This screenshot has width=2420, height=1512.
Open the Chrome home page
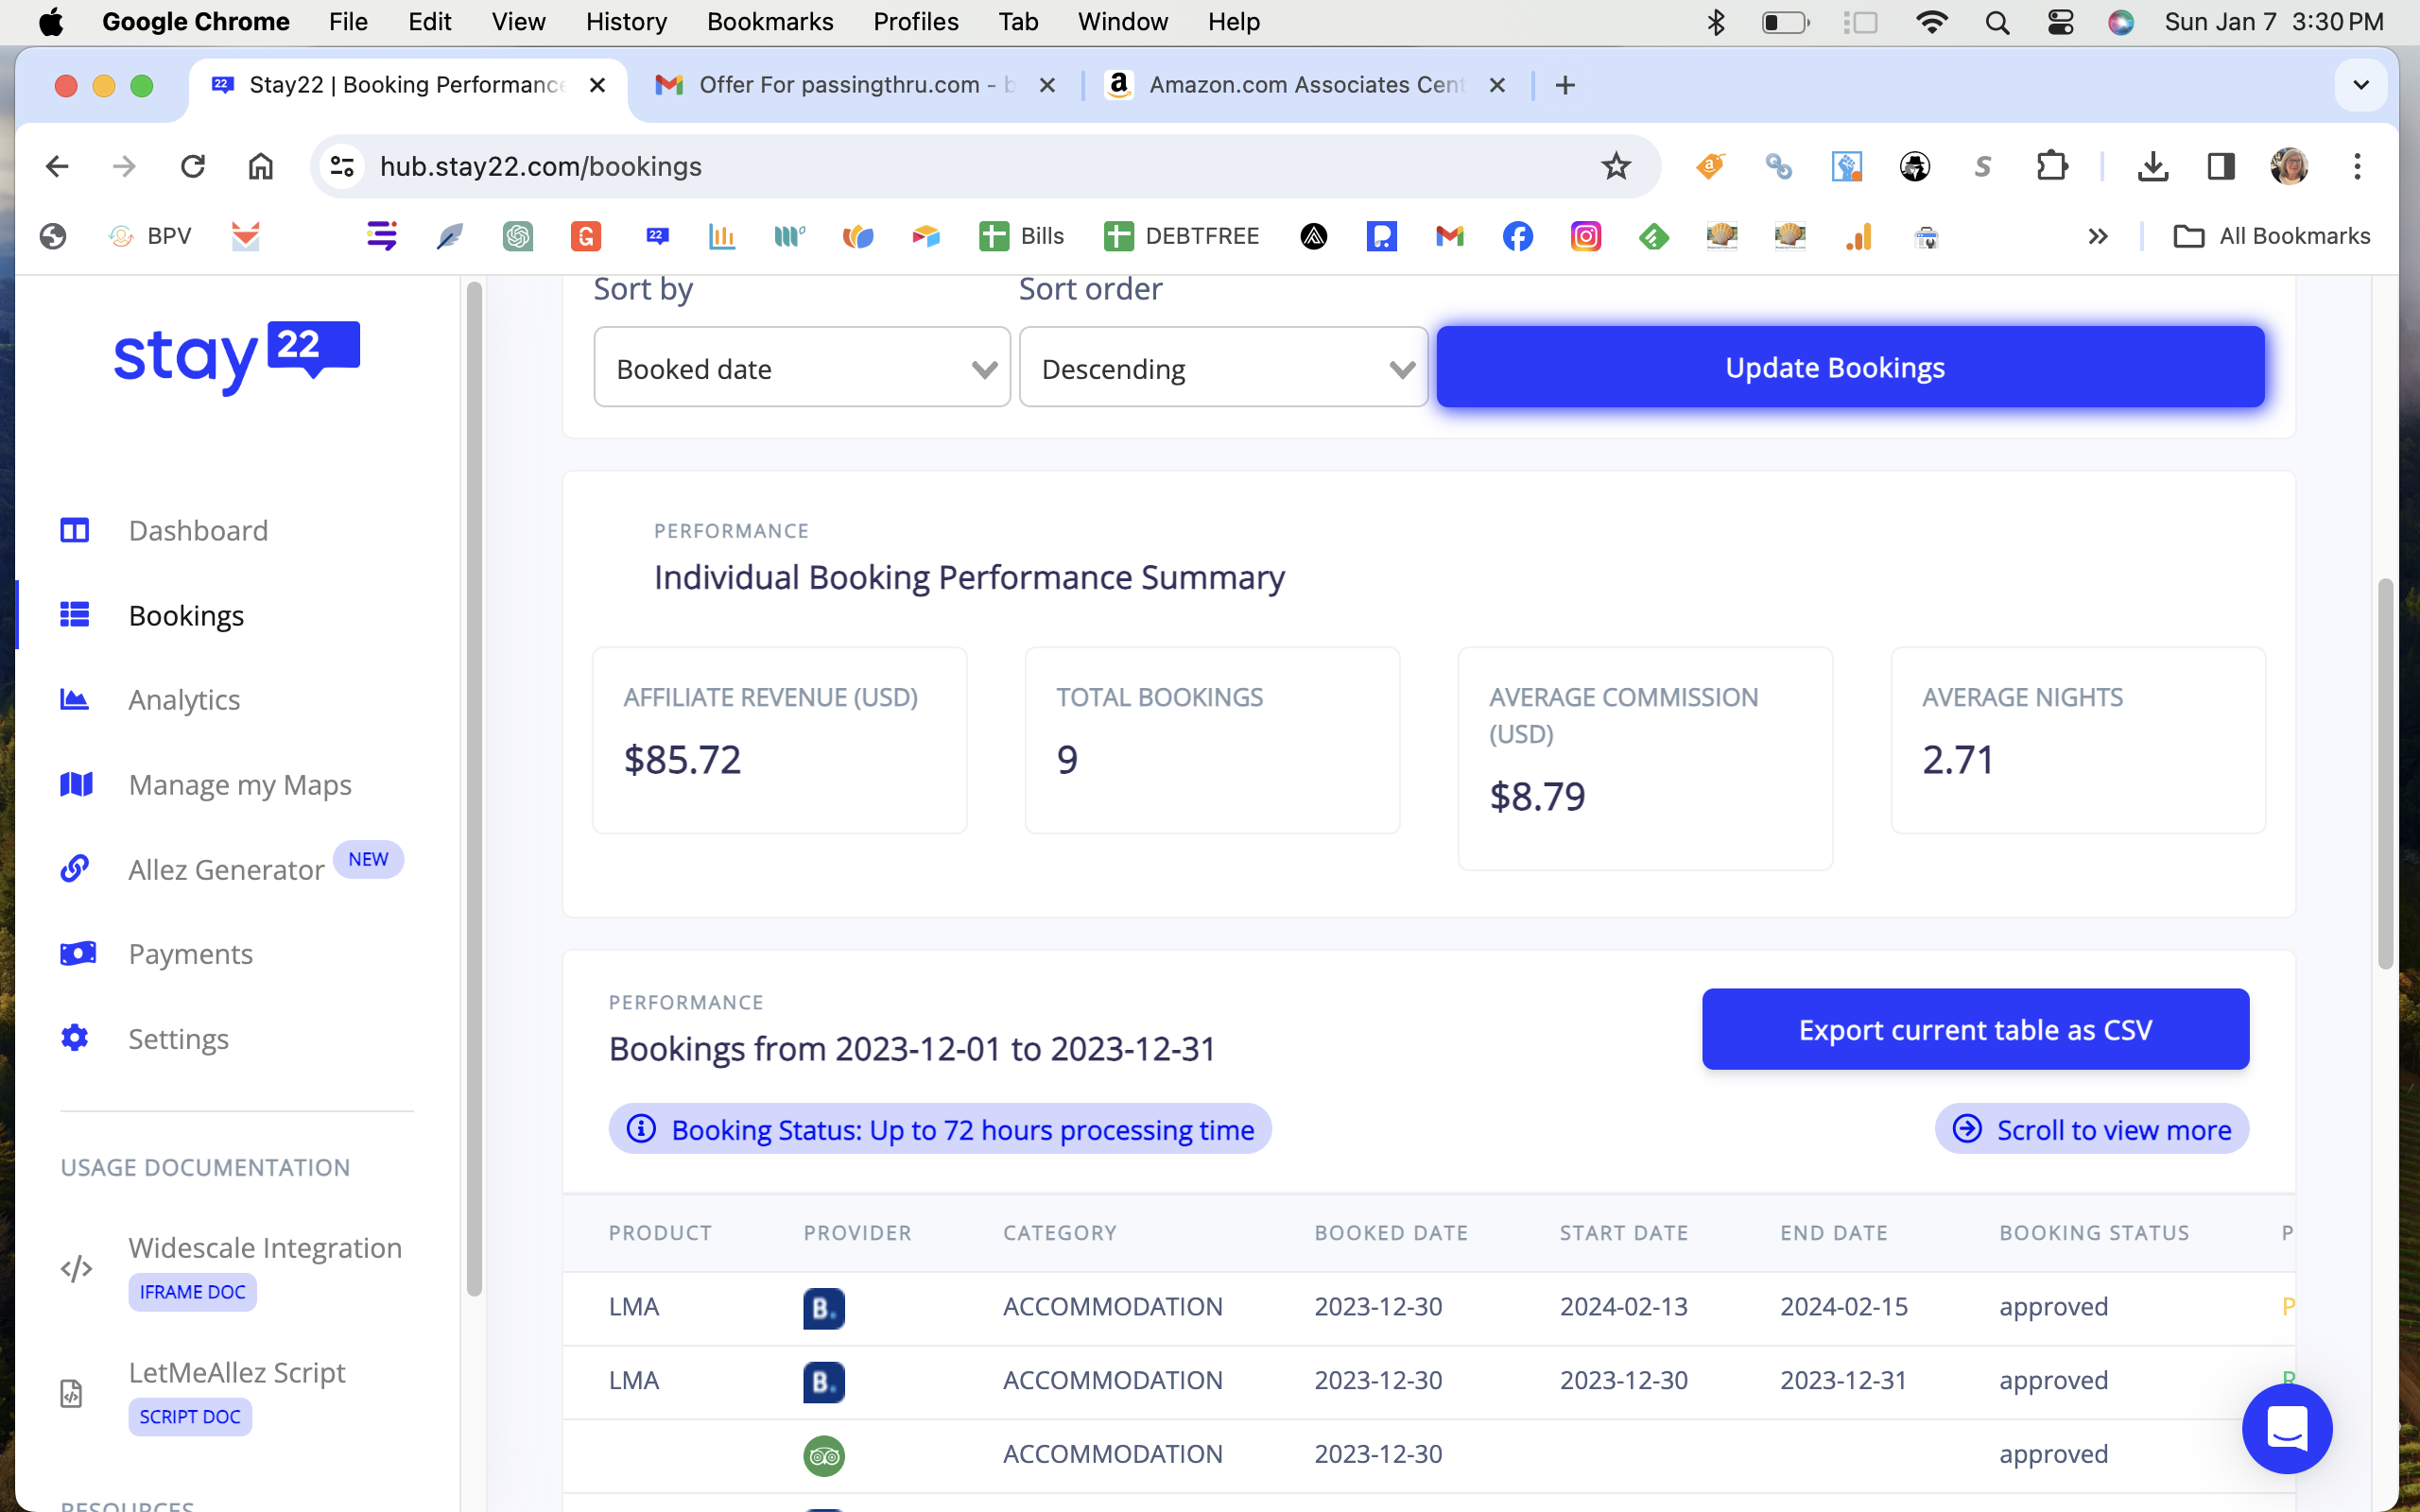(261, 166)
